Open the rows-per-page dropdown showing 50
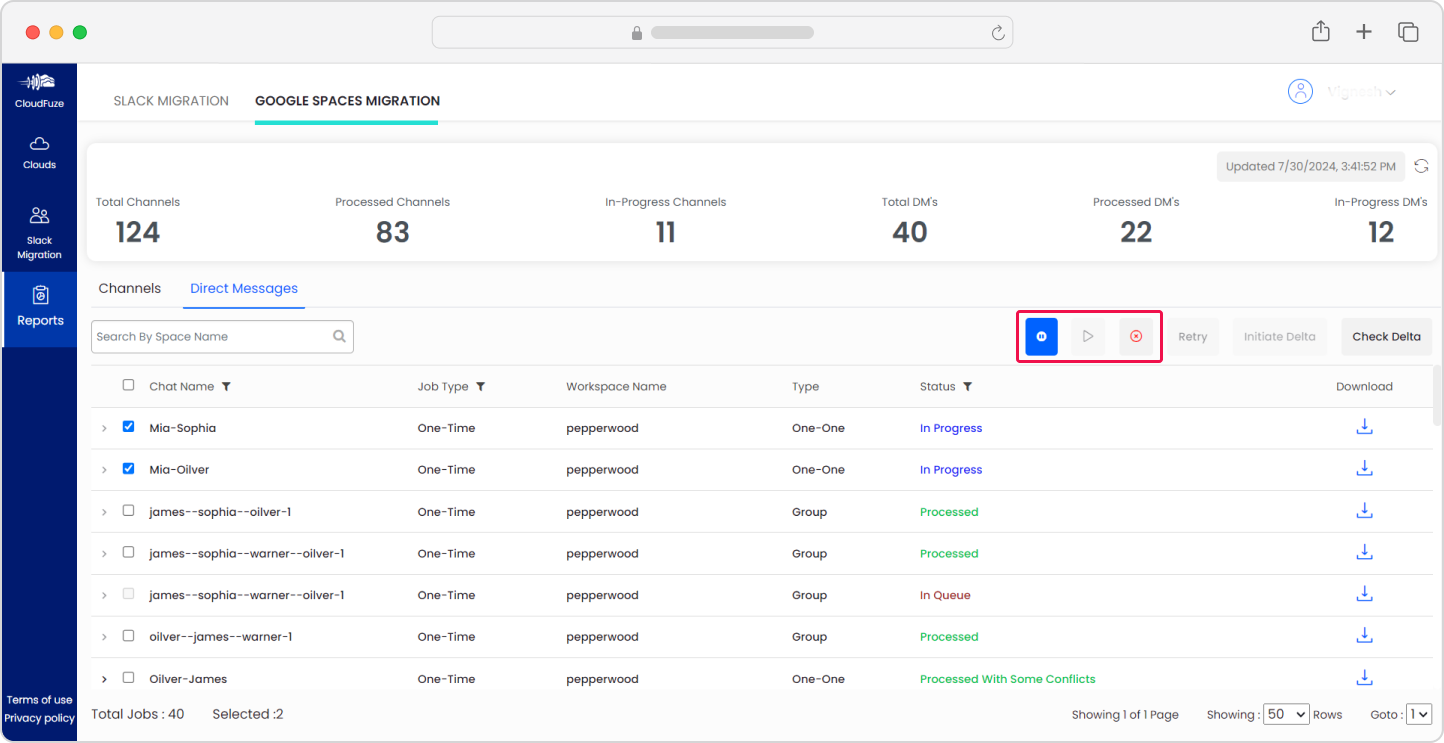 [x=1286, y=714]
